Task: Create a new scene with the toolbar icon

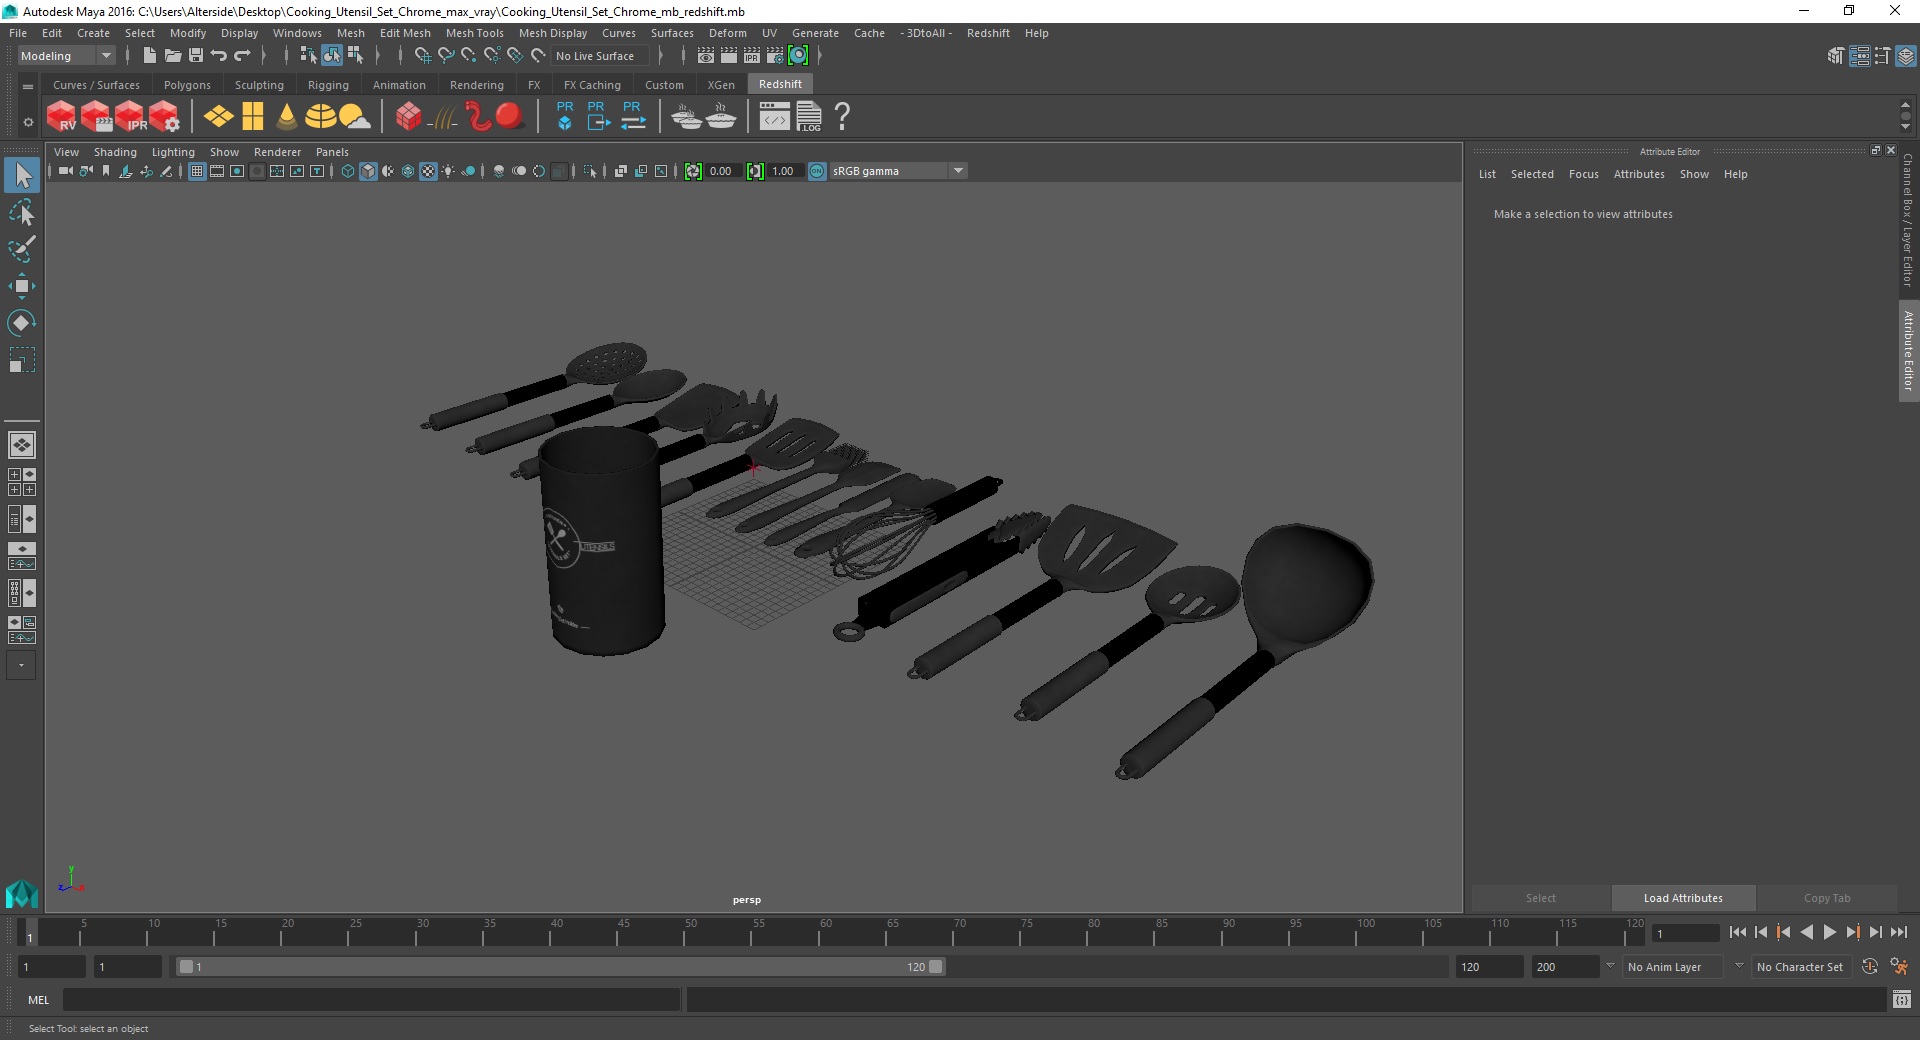Action: [149, 56]
